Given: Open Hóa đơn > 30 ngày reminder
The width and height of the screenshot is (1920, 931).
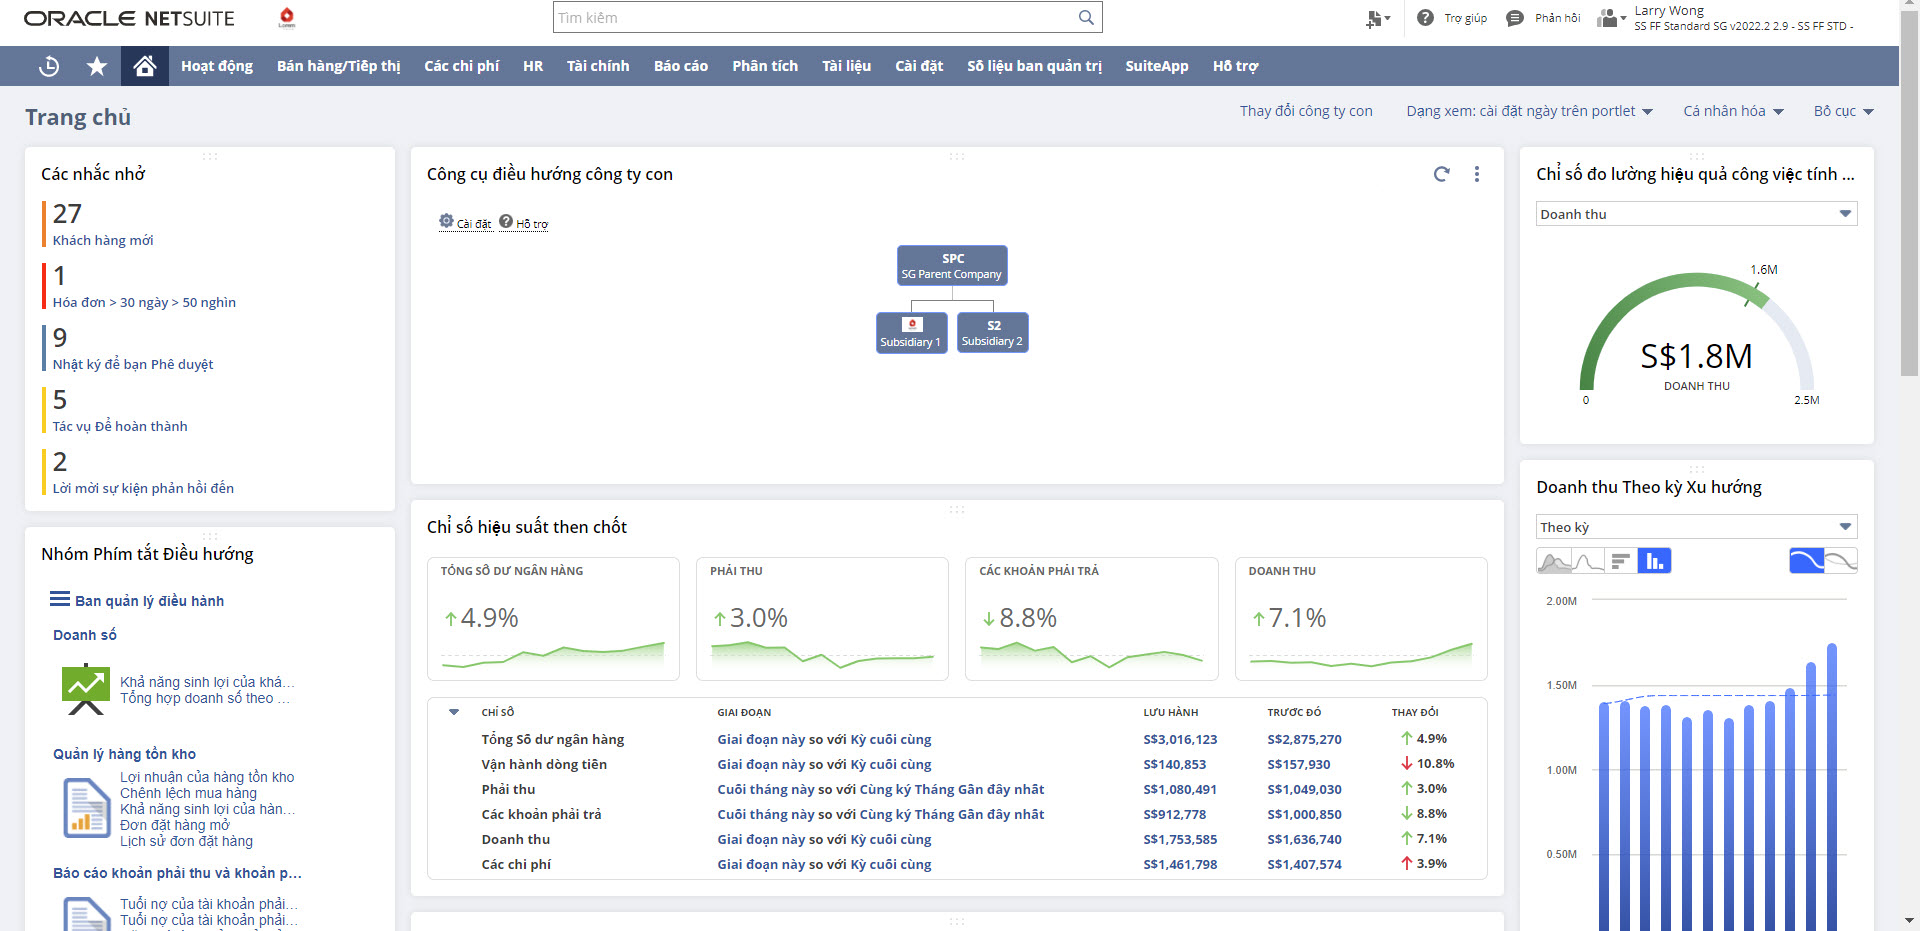Looking at the screenshot, I should [x=144, y=302].
